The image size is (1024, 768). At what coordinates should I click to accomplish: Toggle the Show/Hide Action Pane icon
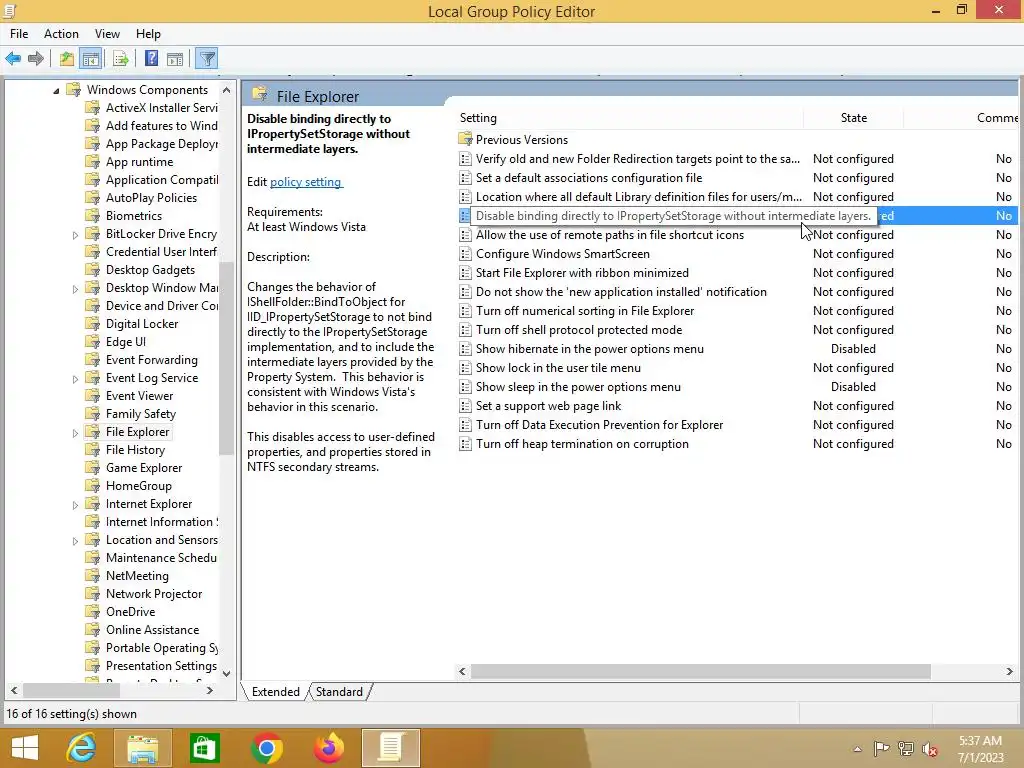coord(175,59)
